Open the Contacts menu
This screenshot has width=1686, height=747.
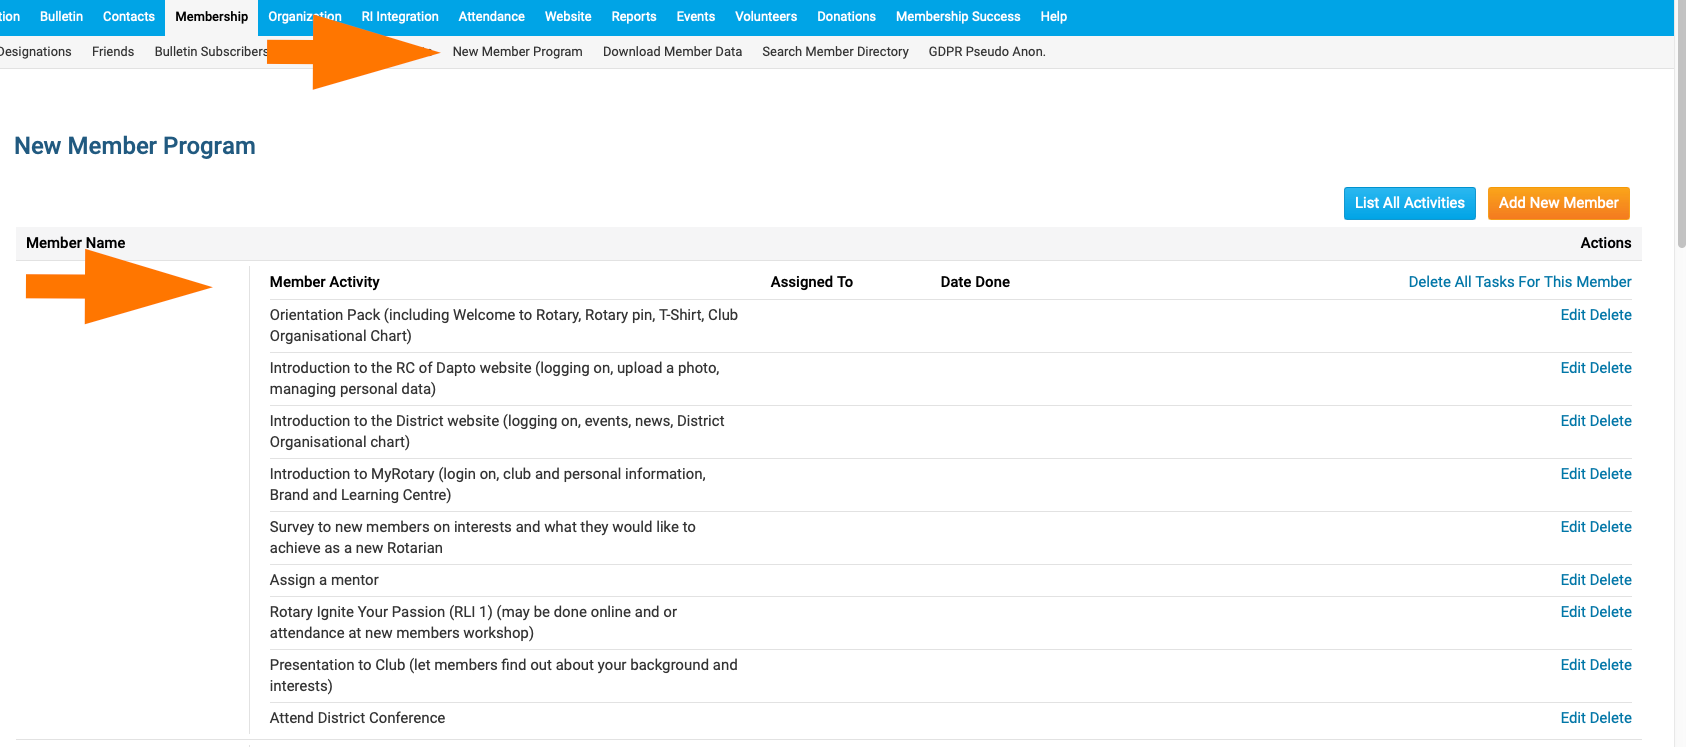(128, 17)
